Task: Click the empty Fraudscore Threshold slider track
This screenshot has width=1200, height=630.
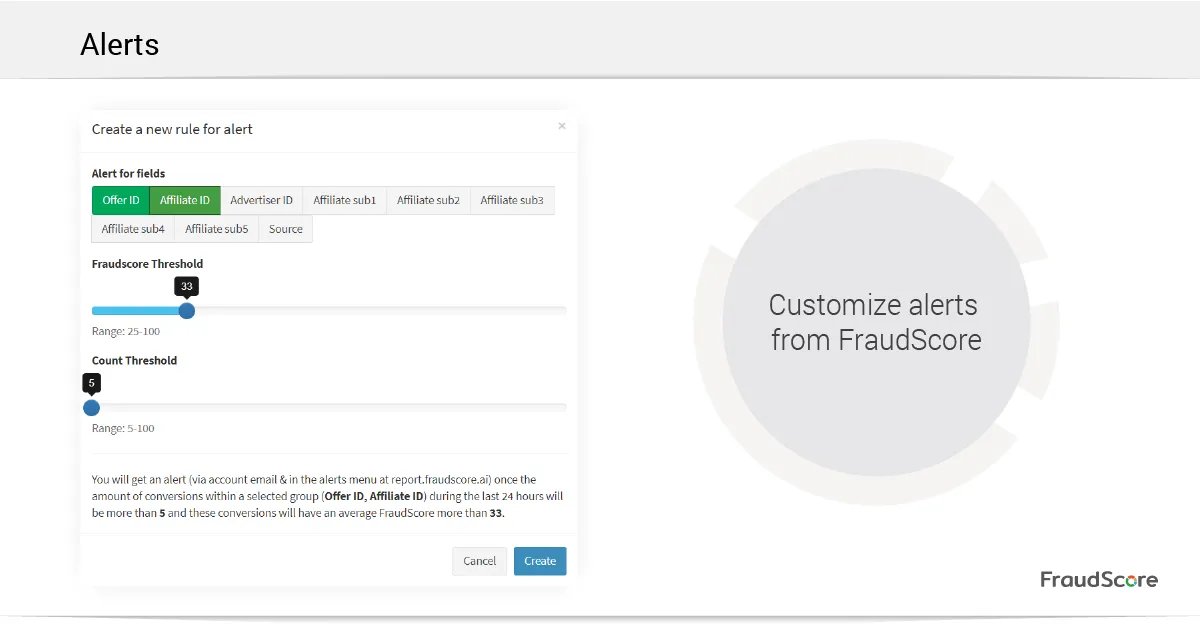Action: coord(380,311)
